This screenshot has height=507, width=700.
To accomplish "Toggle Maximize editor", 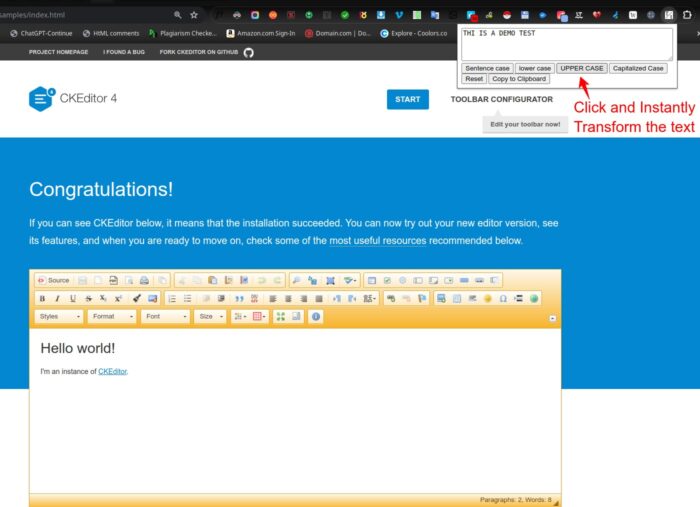I will pos(280,316).
